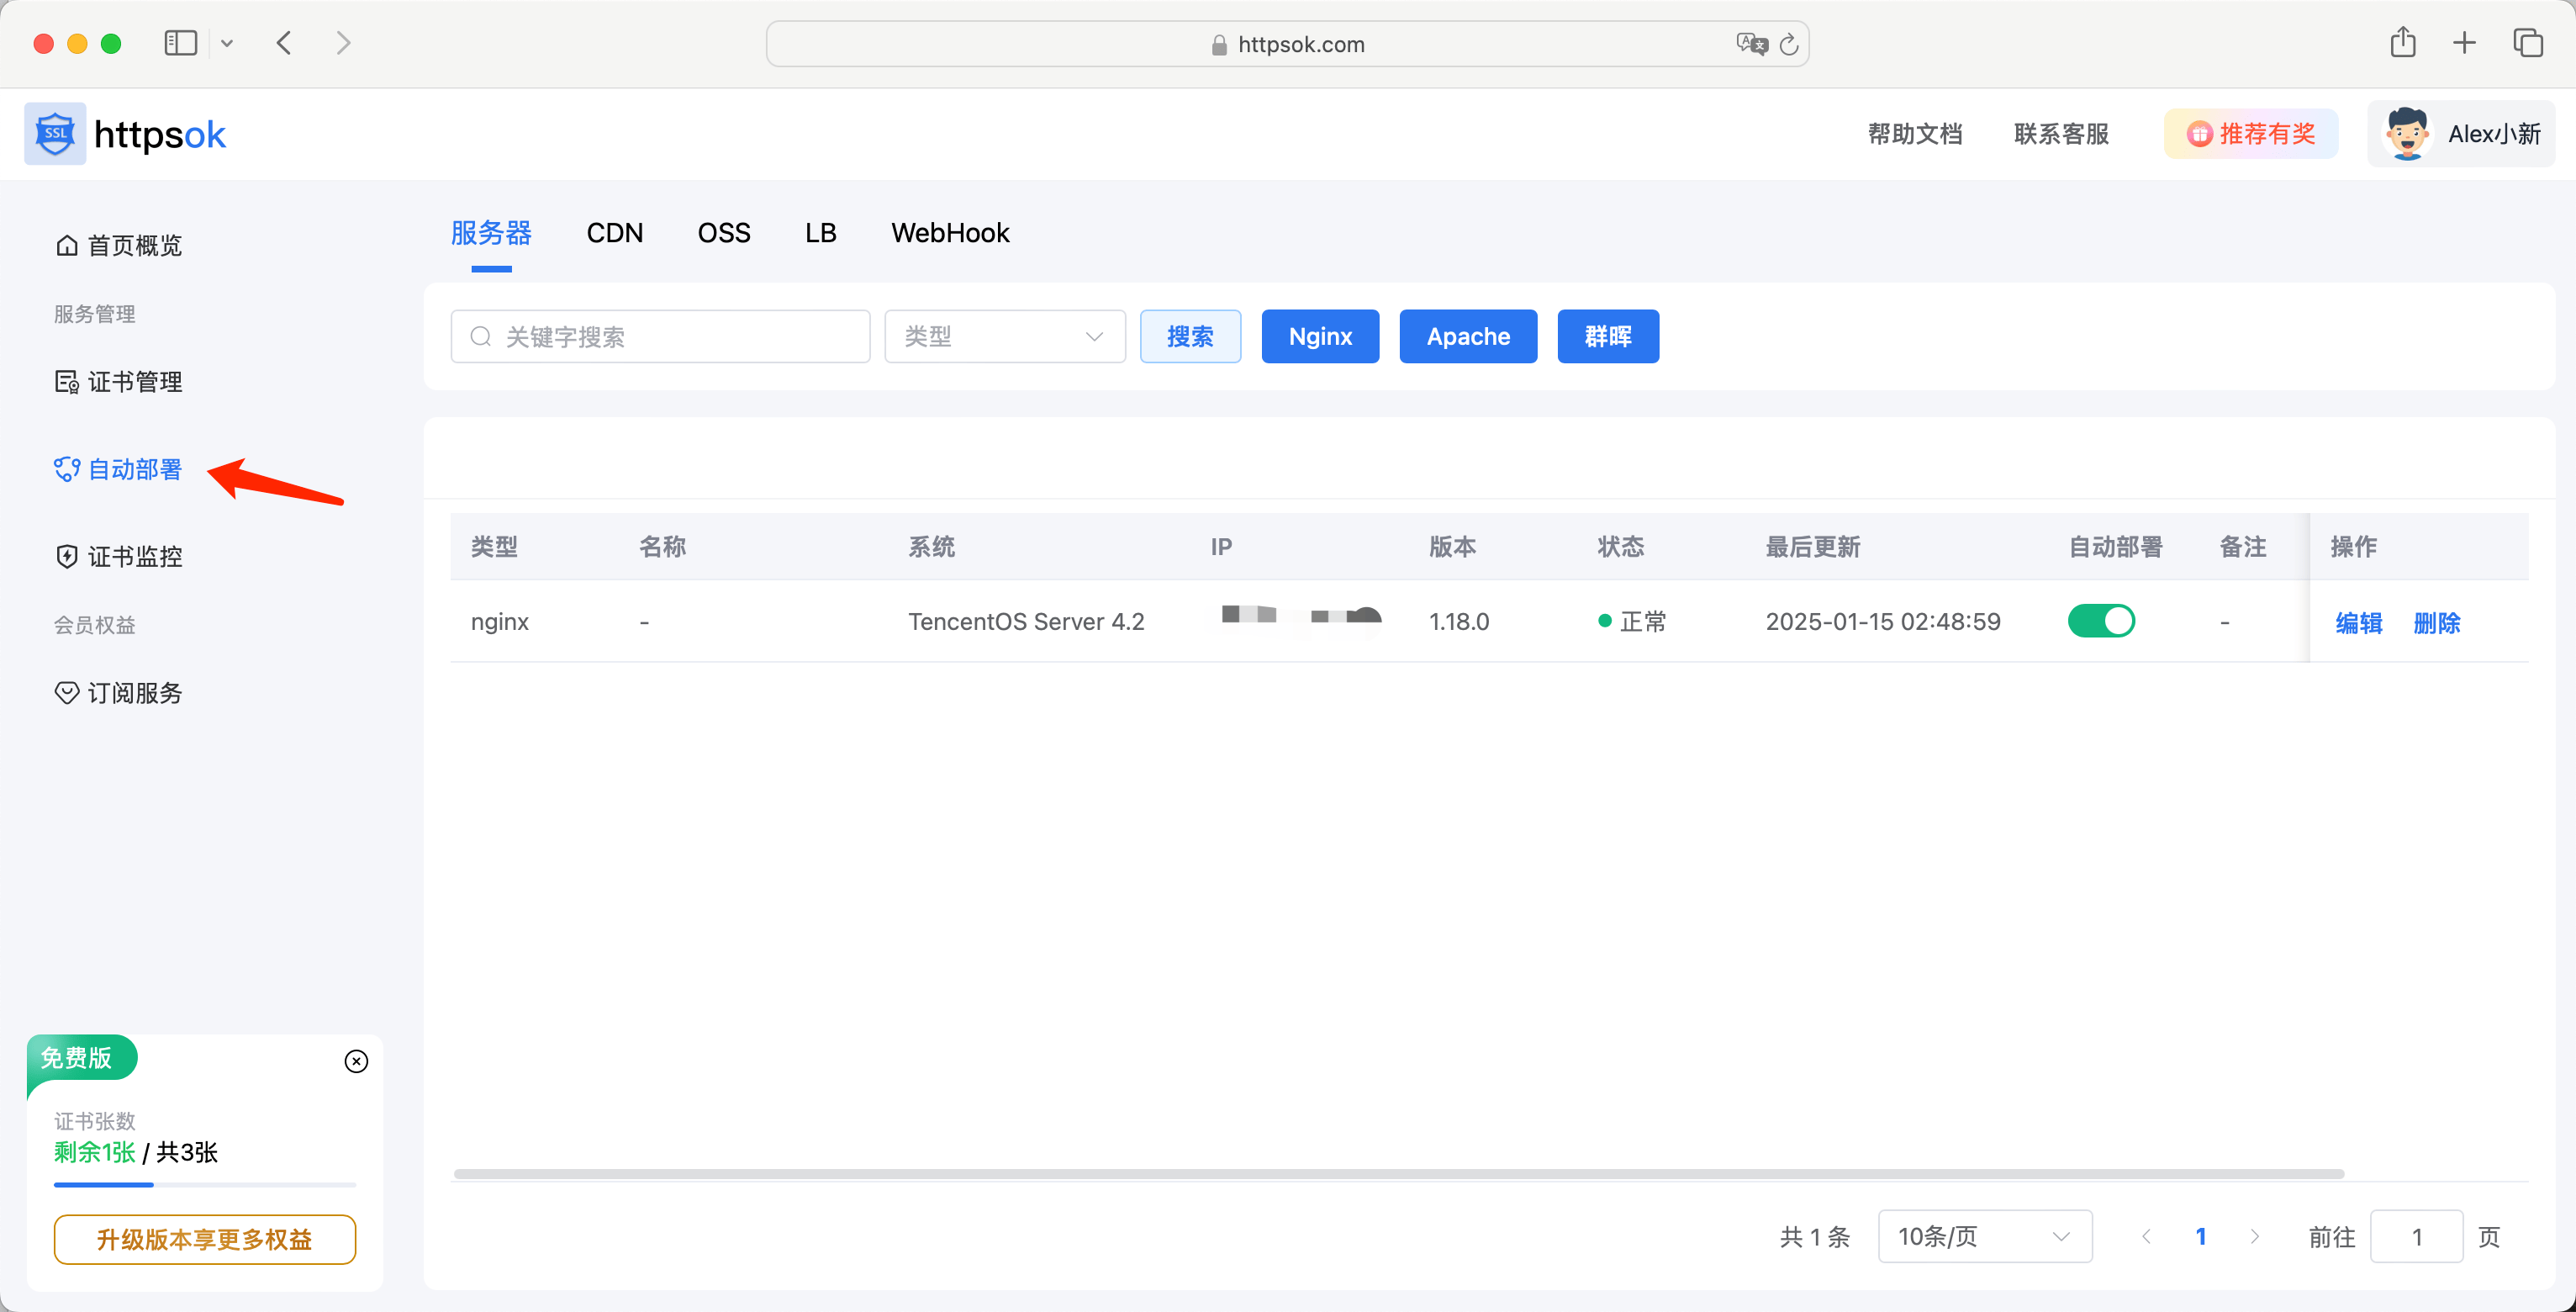Close the 免费版 plan card
Screen dimensions: 2576x1312
[x=356, y=1061]
